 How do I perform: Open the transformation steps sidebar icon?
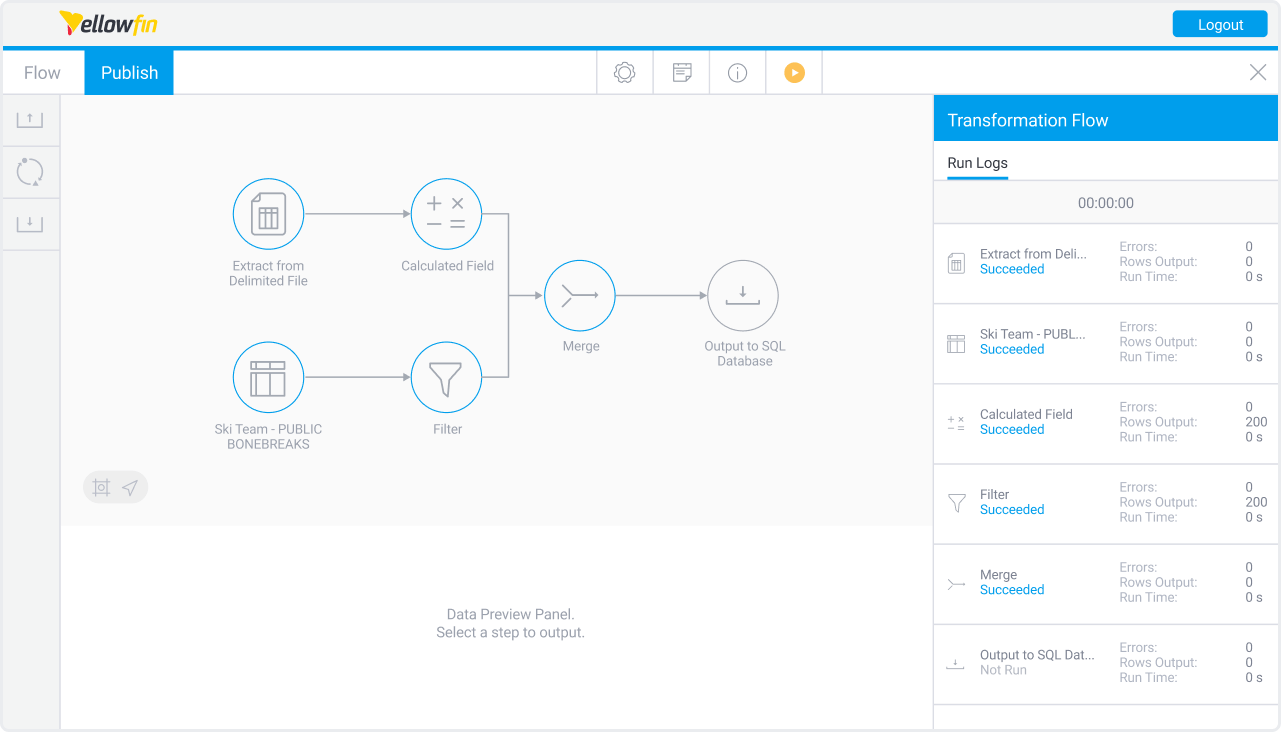pos(30,171)
